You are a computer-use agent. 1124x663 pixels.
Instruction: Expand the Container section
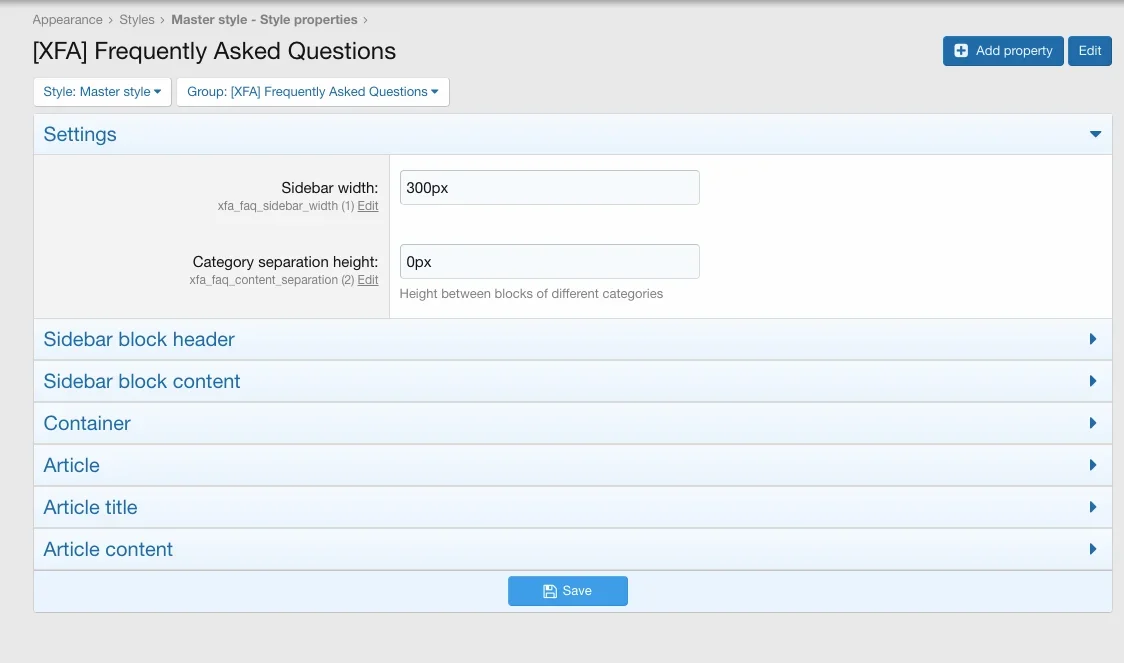pos(87,424)
